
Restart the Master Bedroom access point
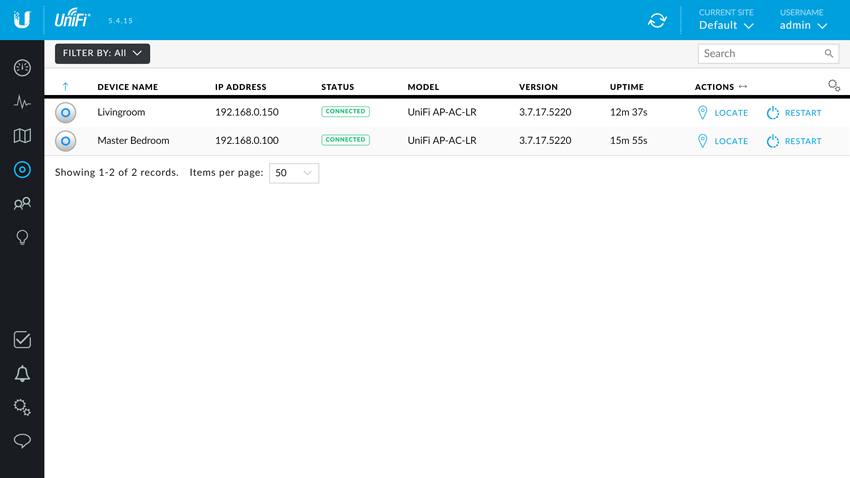pyautogui.click(x=794, y=141)
